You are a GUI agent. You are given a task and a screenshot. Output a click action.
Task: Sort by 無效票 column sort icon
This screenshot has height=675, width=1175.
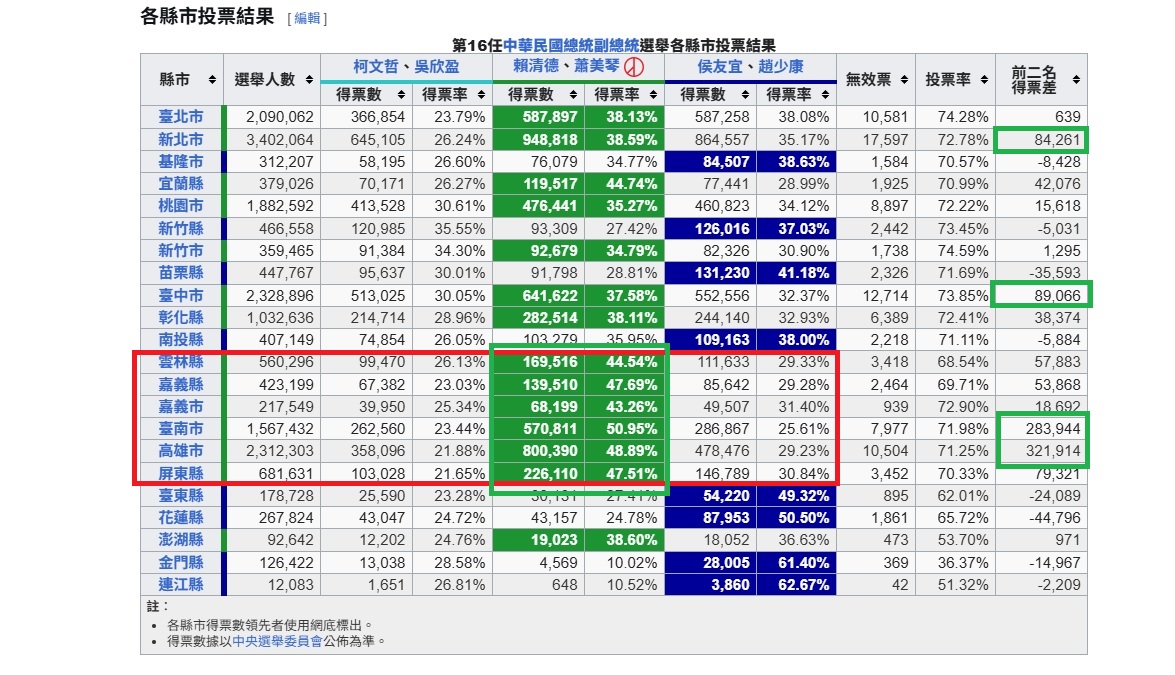pyautogui.click(x=903, y=79)
